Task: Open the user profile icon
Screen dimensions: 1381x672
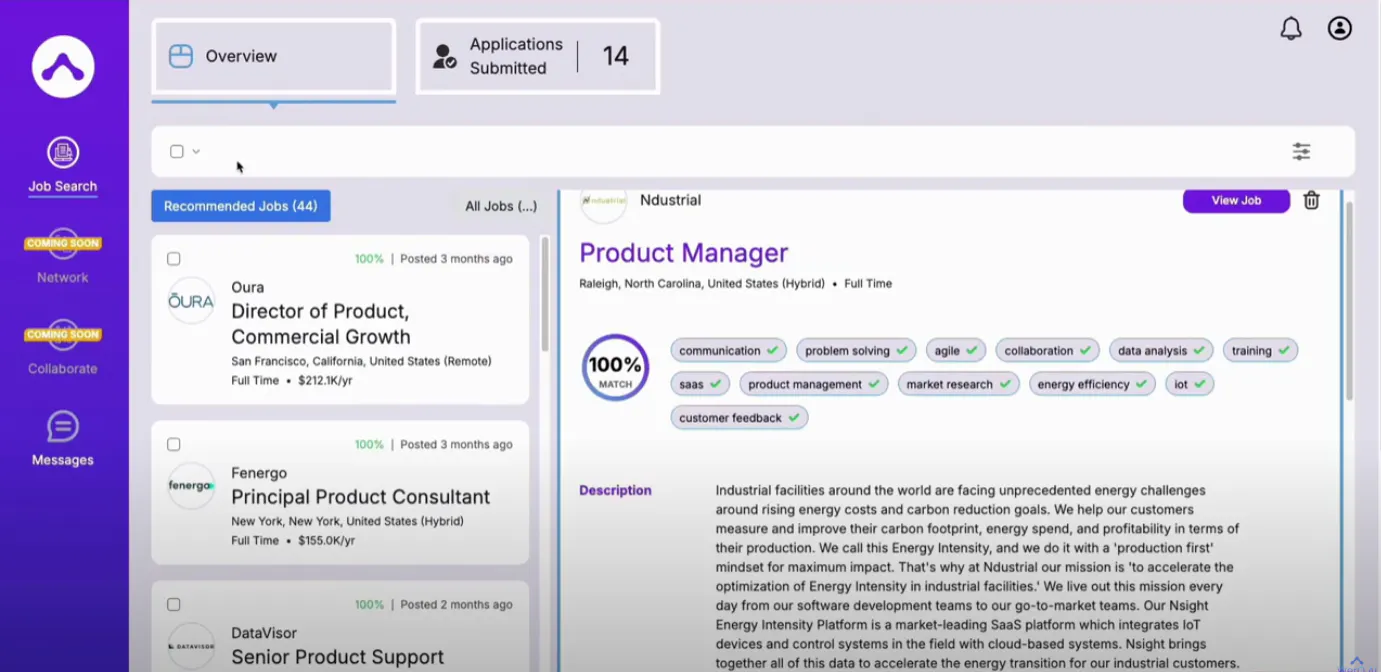Action: click(1340, 28)
